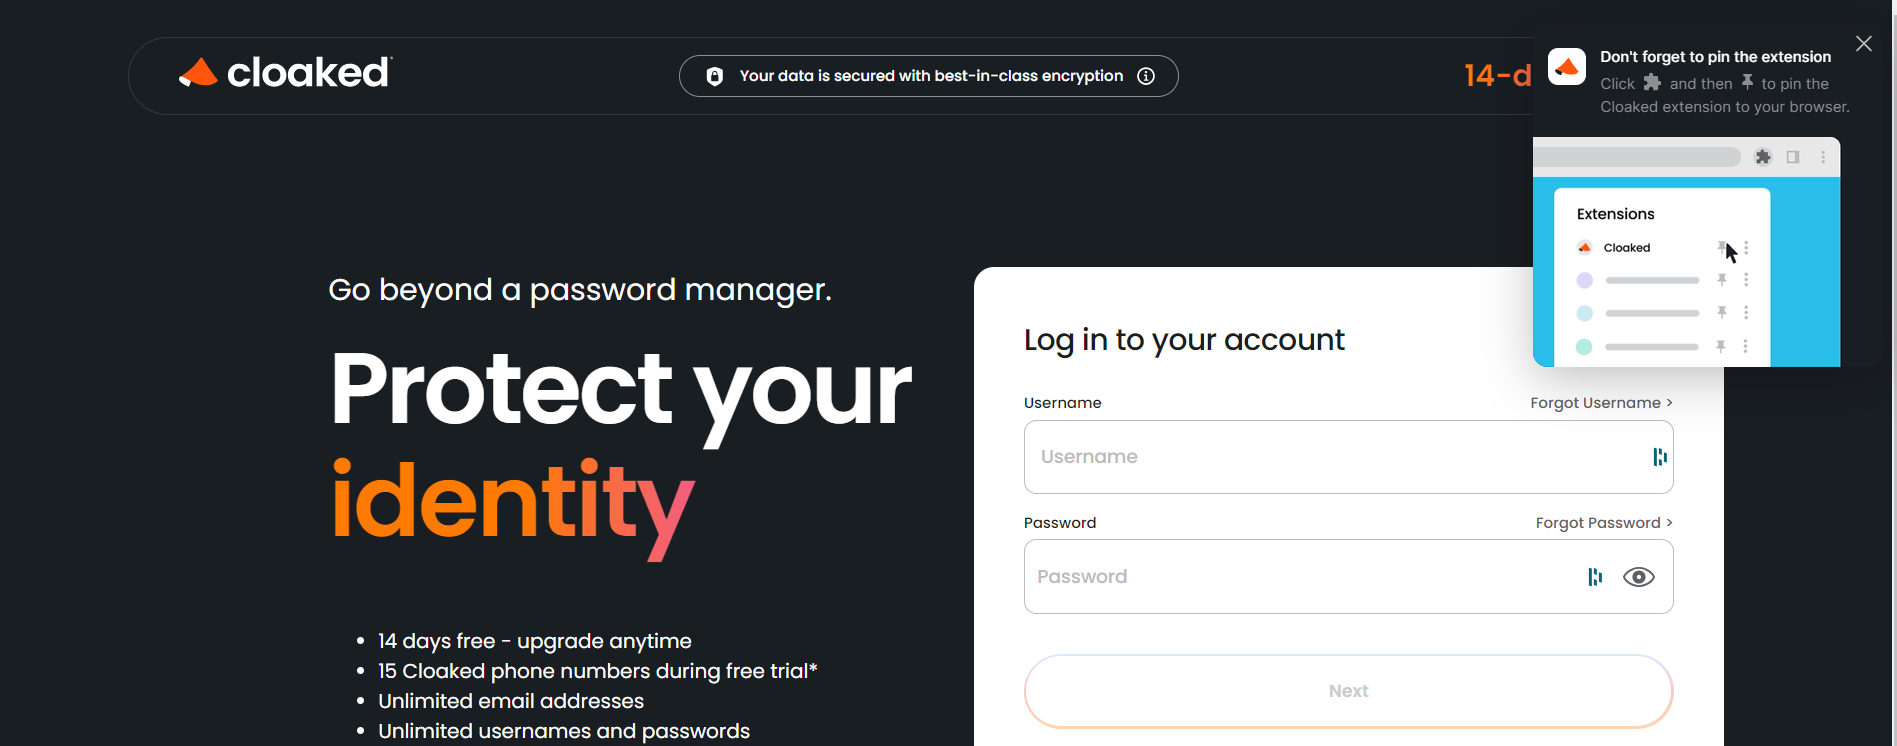Click the autofill icon in Username field
Image resolution: width=1897 pixels, height=746 pixels.
point(1660,457)
